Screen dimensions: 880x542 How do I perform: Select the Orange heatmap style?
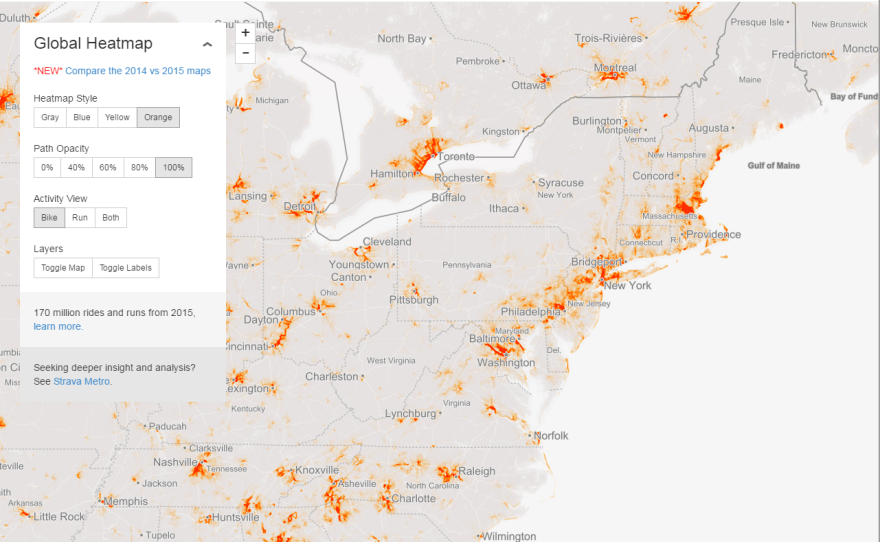pyautogui.click(x=158, y=117)
